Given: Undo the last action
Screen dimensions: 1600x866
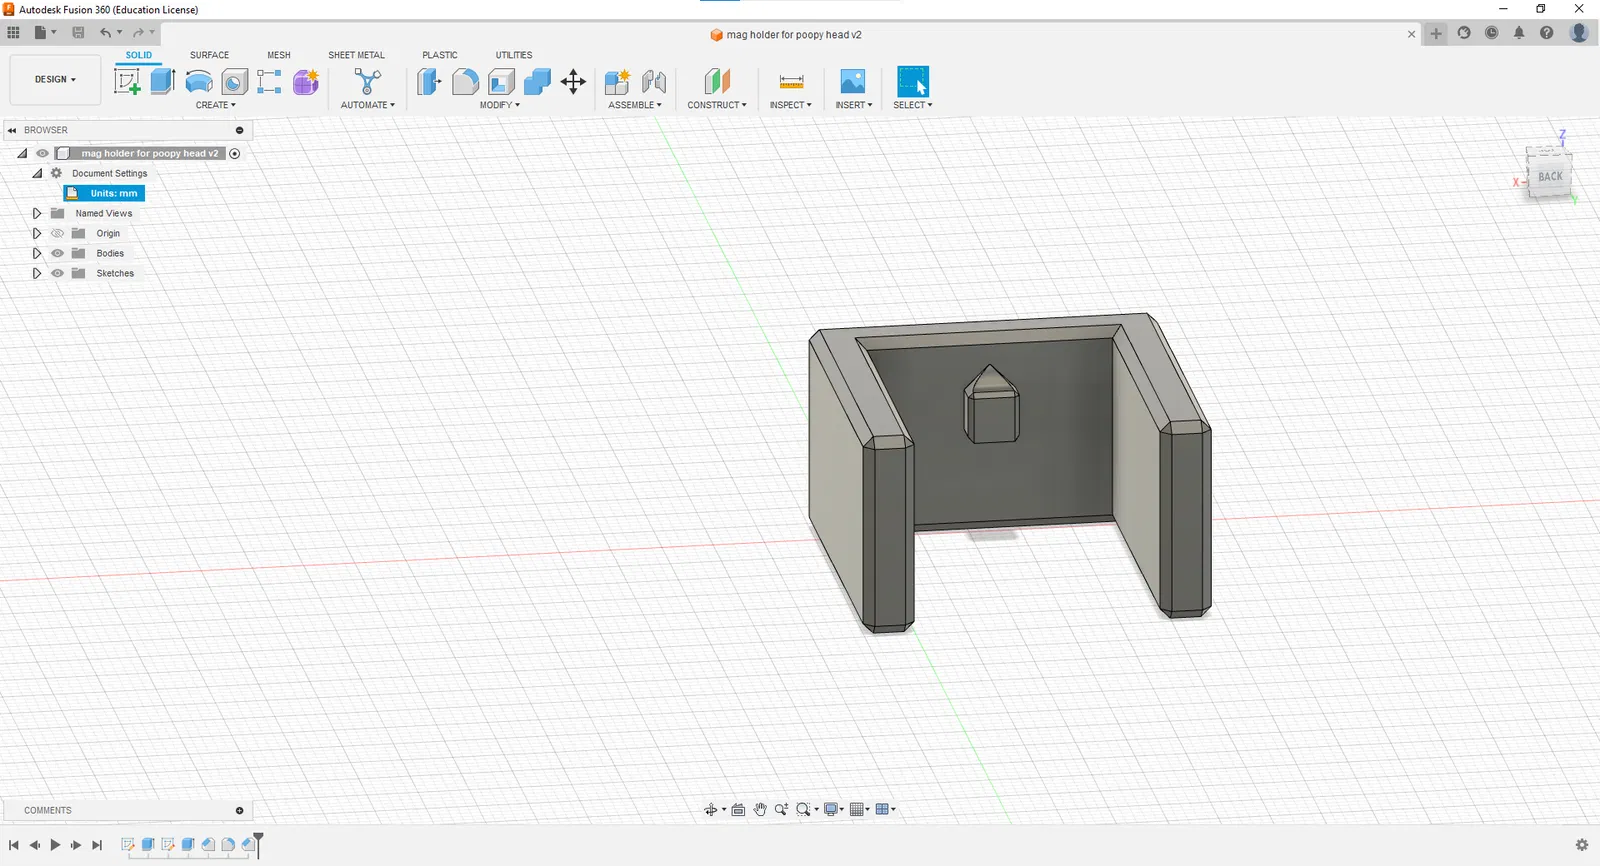Looking at the screenshot, I should tap(105, 33).
